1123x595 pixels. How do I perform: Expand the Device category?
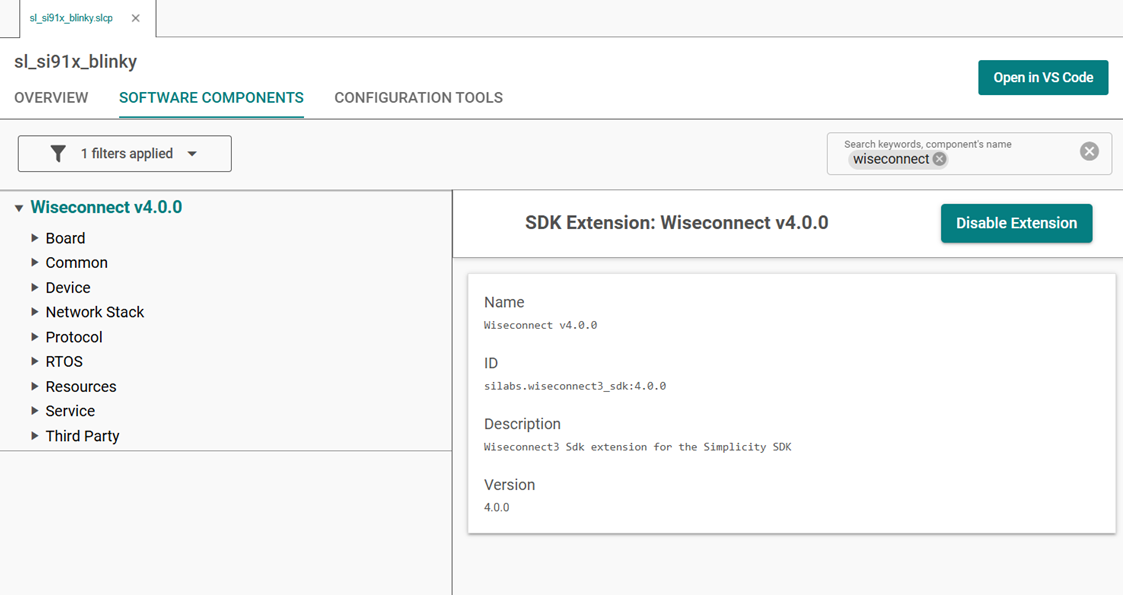68,287
